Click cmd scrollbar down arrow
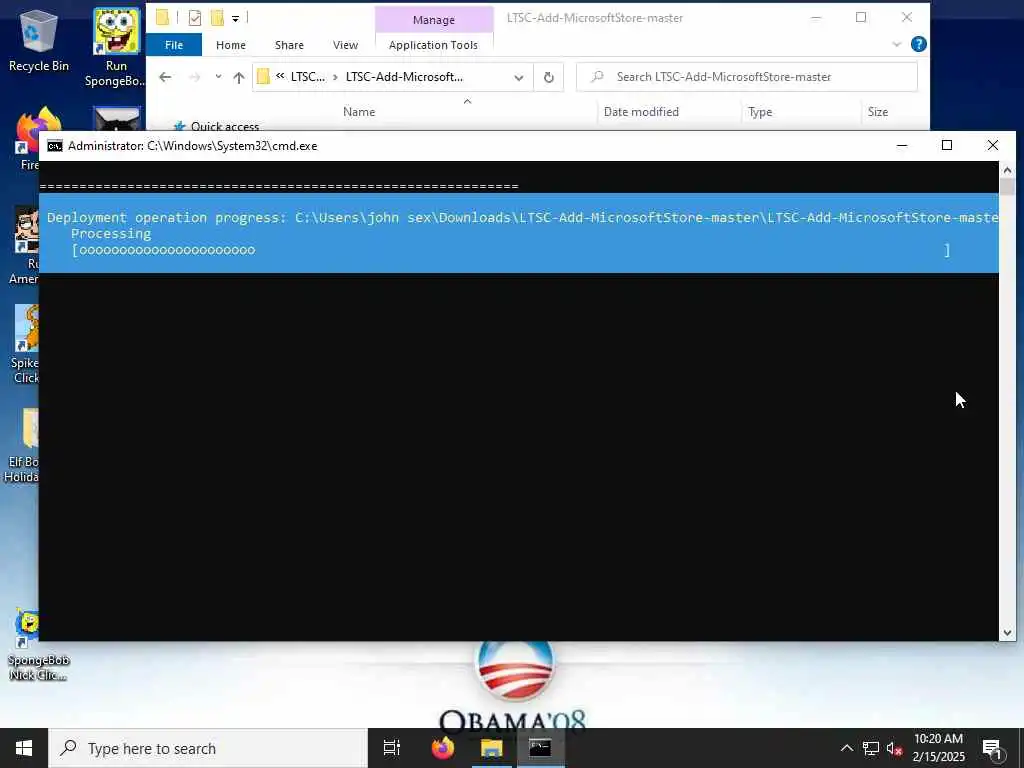Image resolution: width=1024 pixels, height=768 pixels. [1007, 632]
